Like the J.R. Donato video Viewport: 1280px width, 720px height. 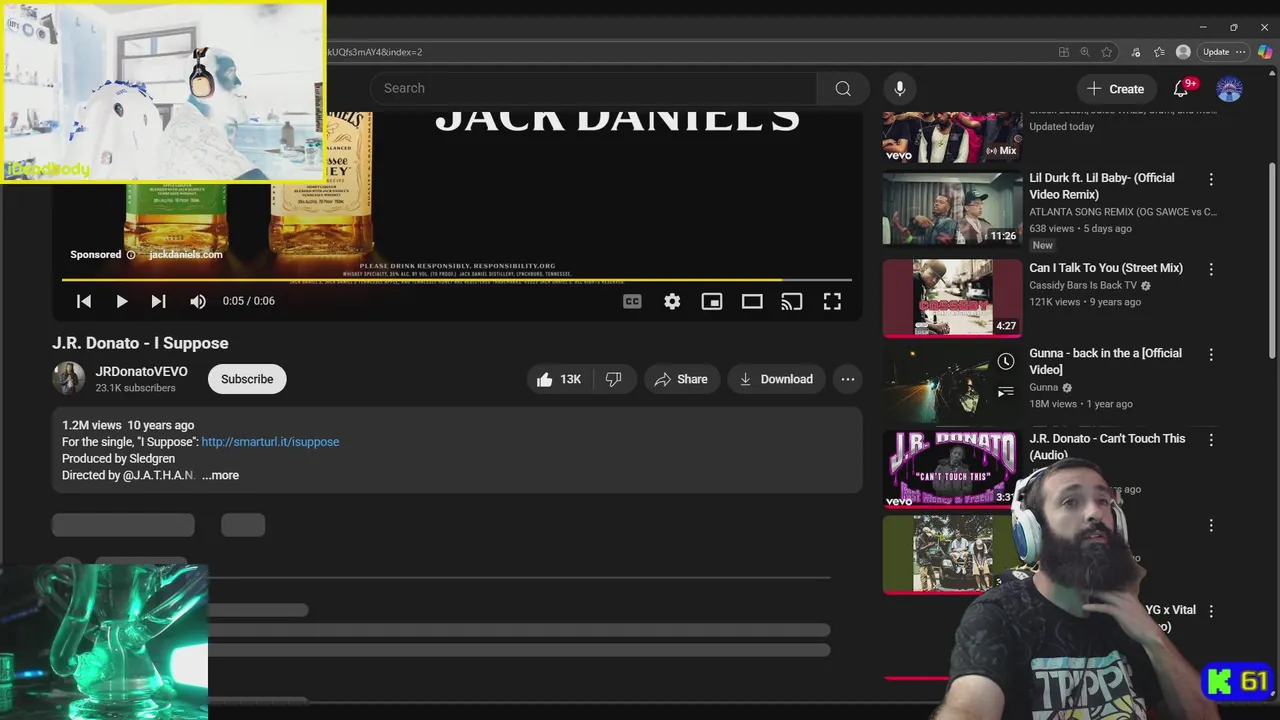pyautogui.click(x=559, y=379)
